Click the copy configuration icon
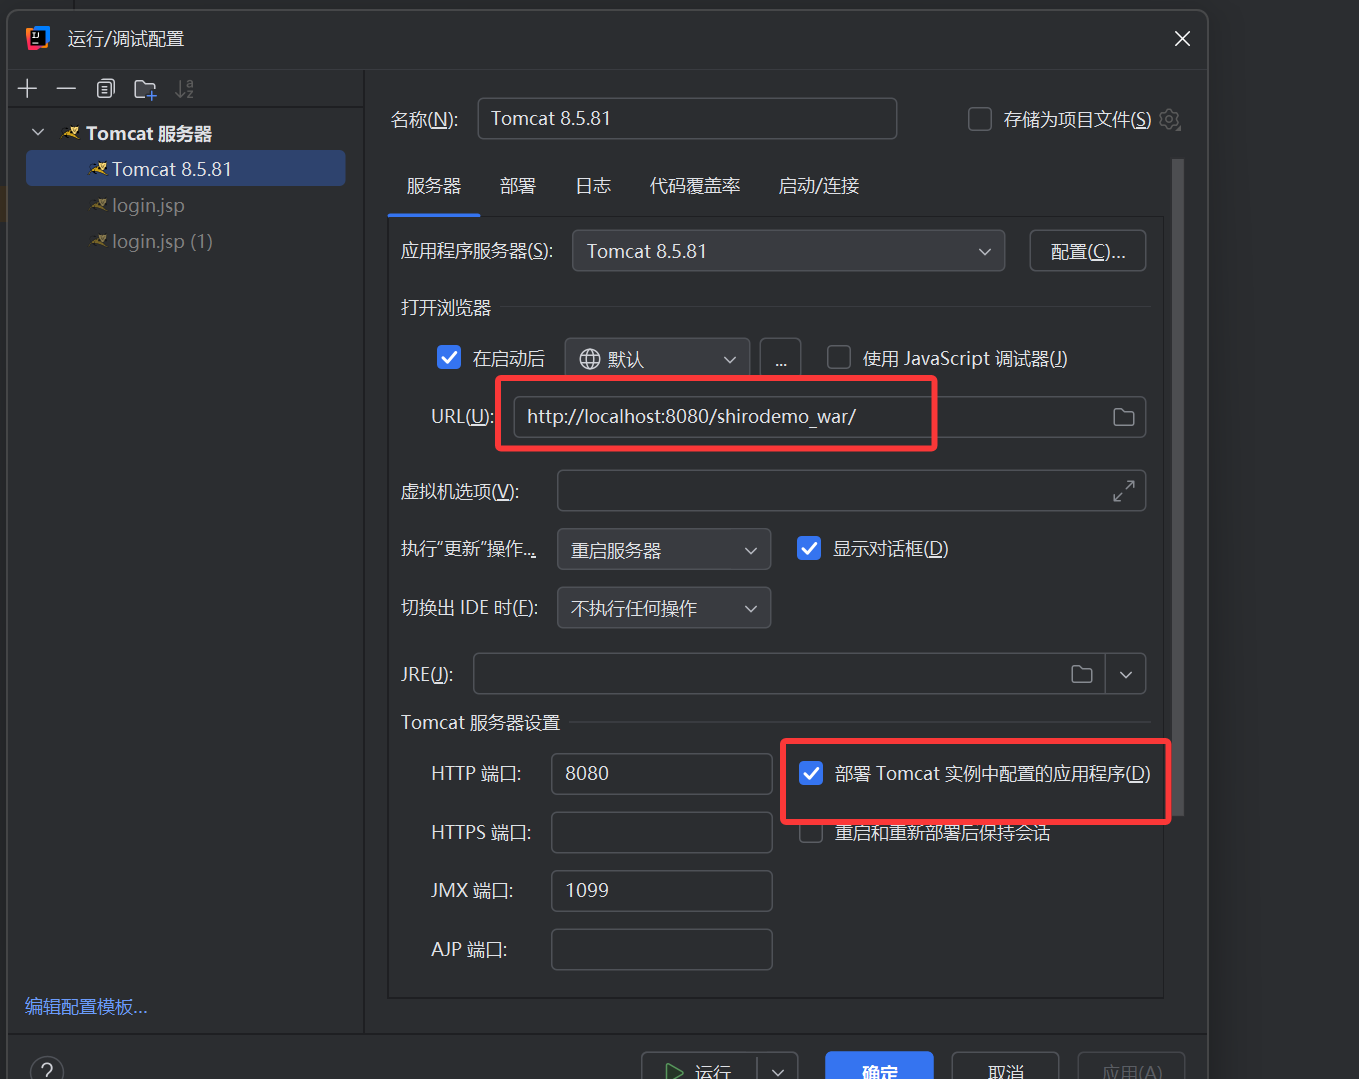Screen dimensions: 1359x1079 click(105, 89)
